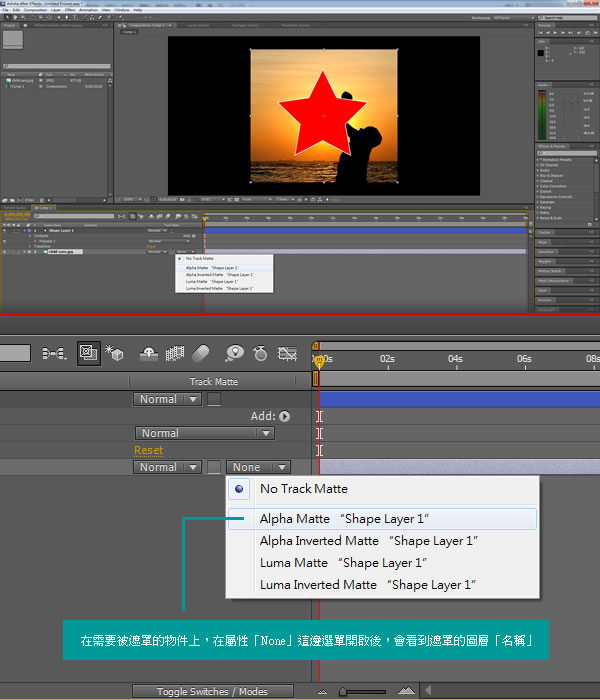Select the Eraser tool in toolbar
The height and width of the screenshot is (700, 600).
(100, 17)
